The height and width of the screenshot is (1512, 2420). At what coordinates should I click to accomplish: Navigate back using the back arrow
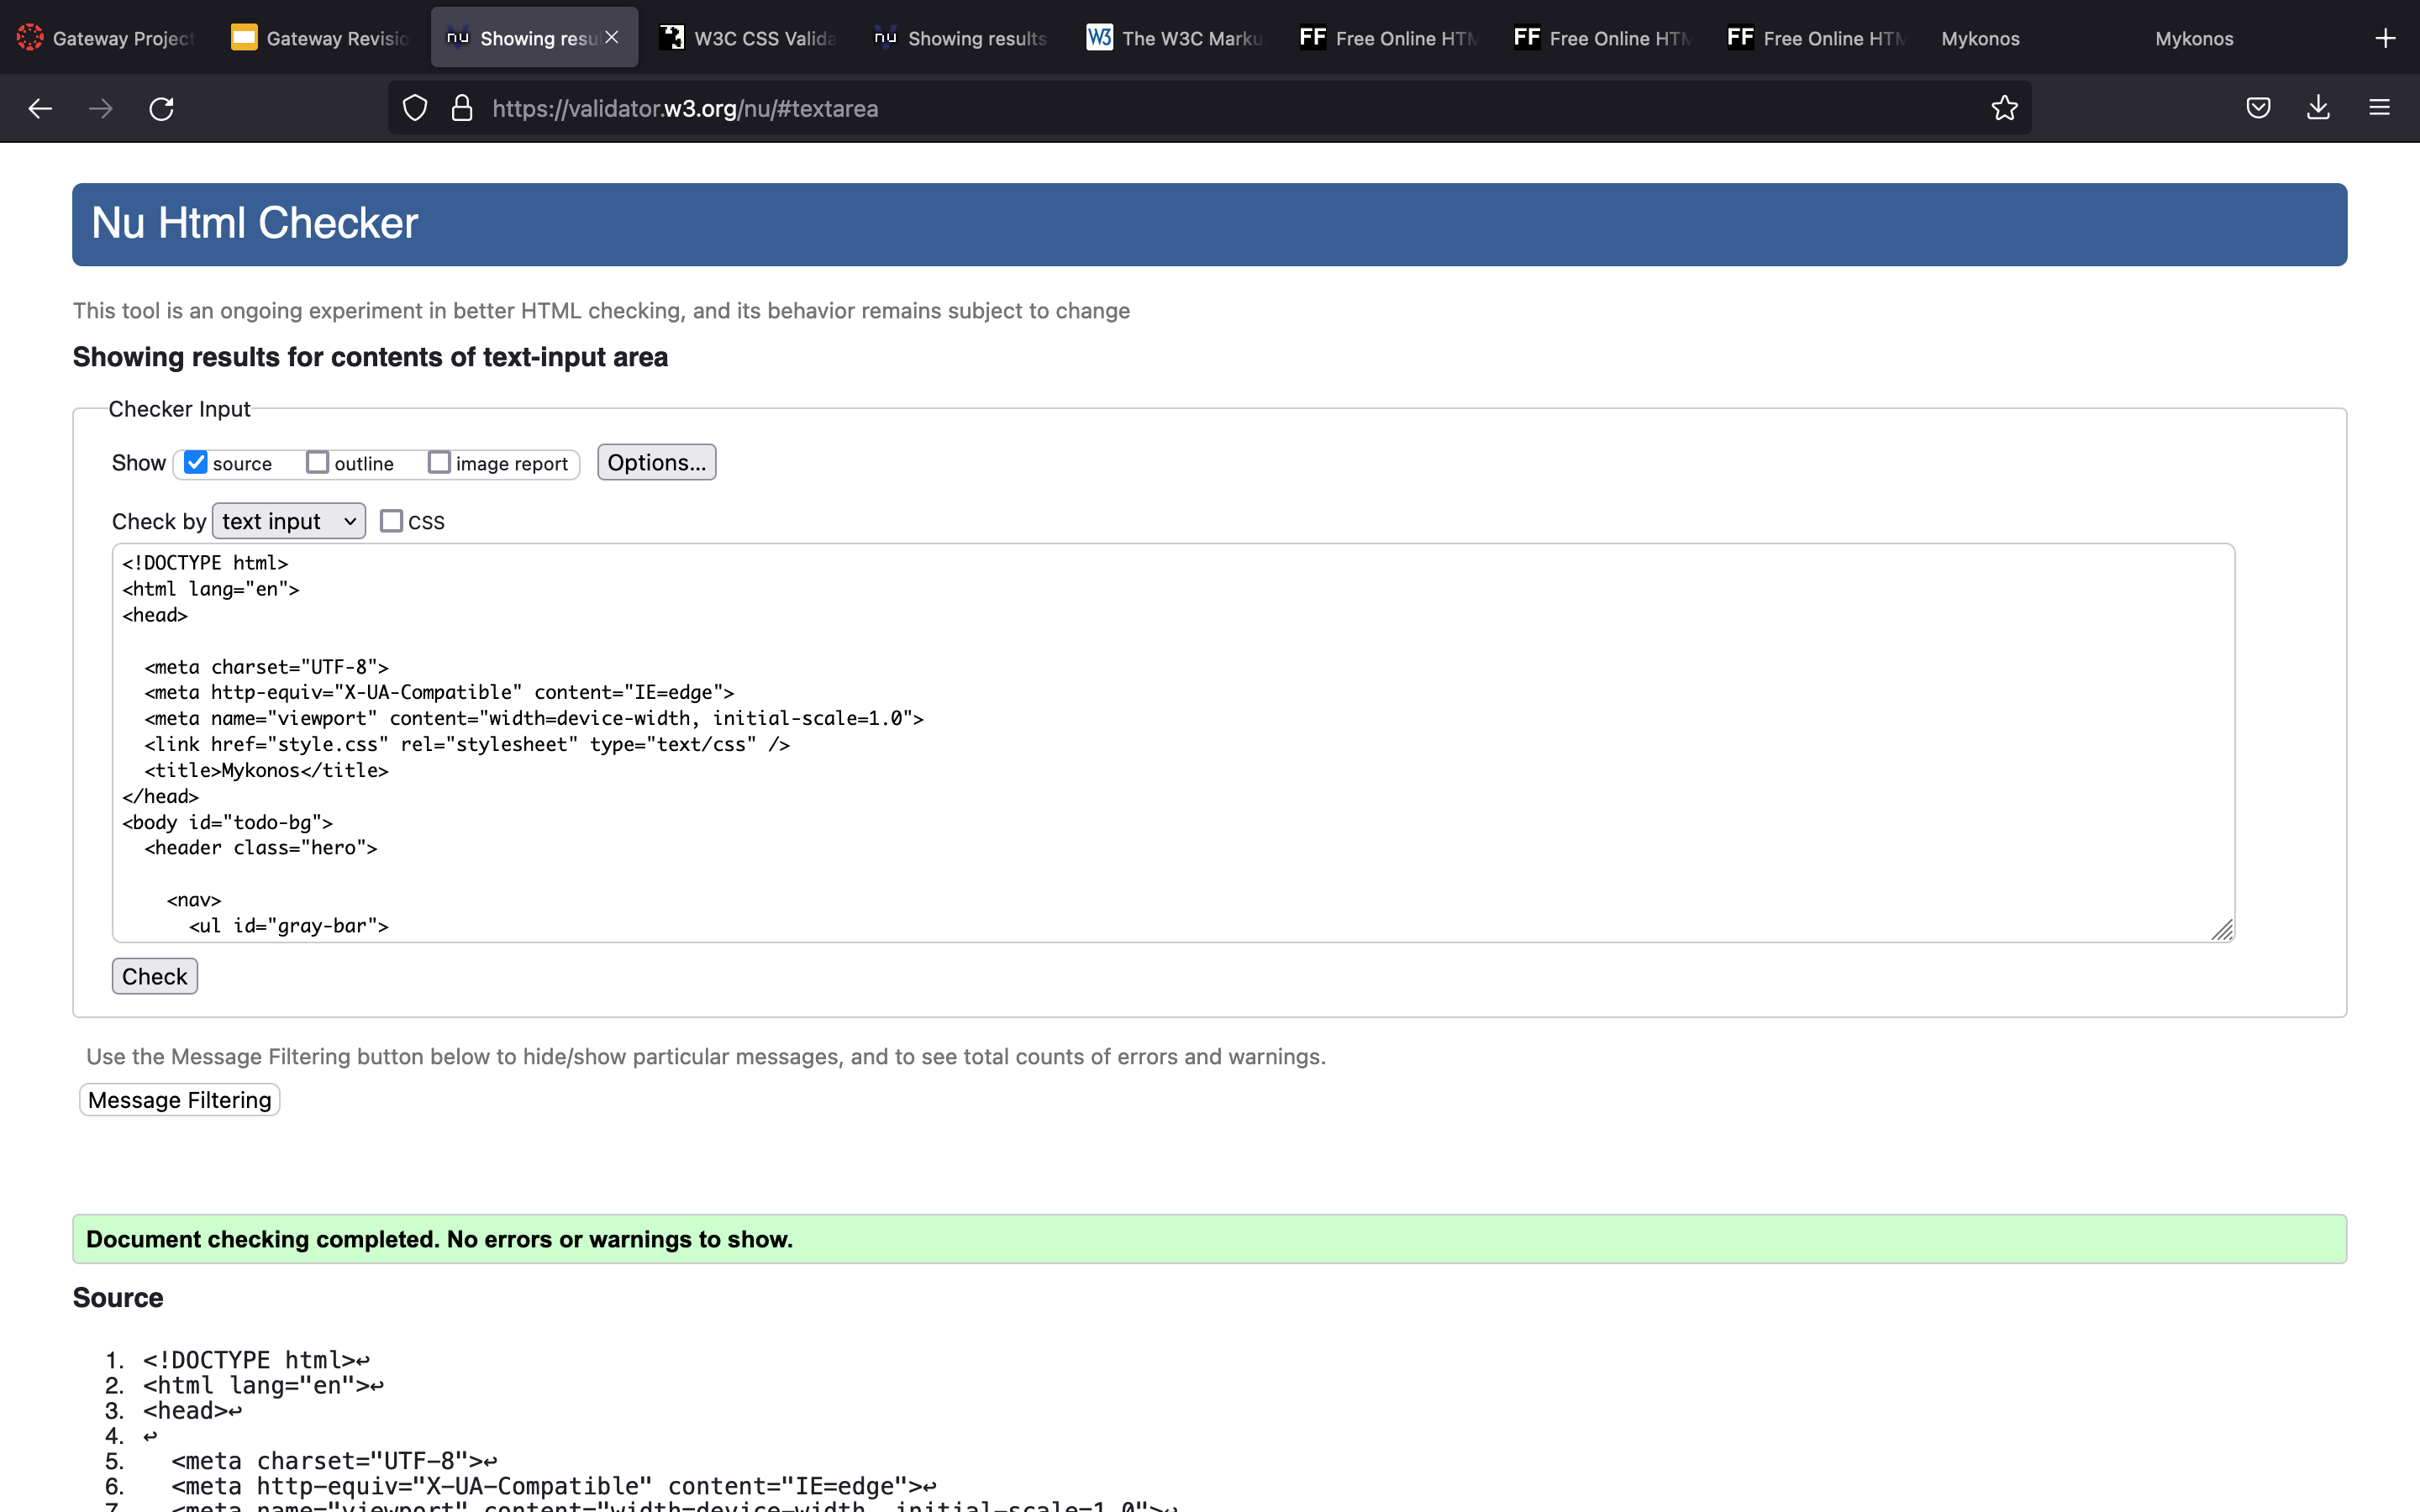40,108
